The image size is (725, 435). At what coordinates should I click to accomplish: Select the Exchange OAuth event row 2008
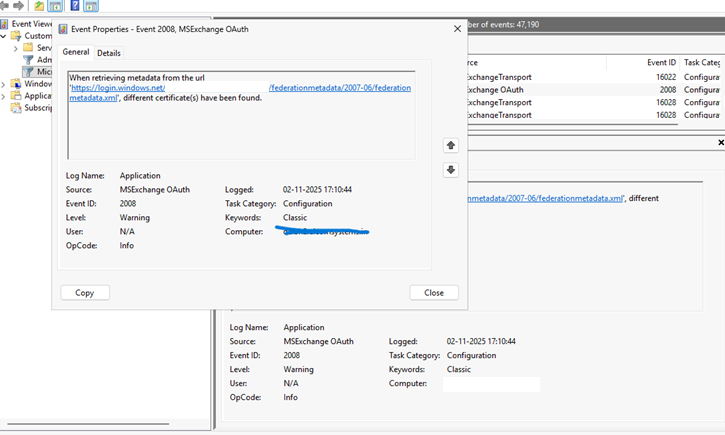click(596, 90)
